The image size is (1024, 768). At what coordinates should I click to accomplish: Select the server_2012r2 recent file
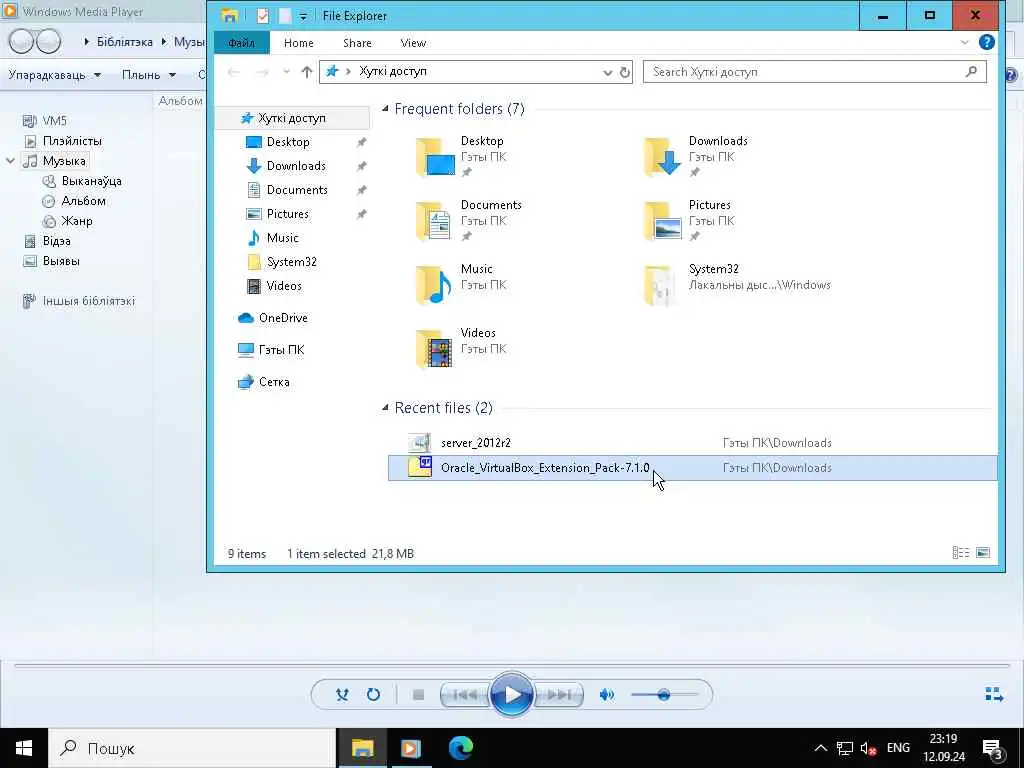click(x=692, y=443)
